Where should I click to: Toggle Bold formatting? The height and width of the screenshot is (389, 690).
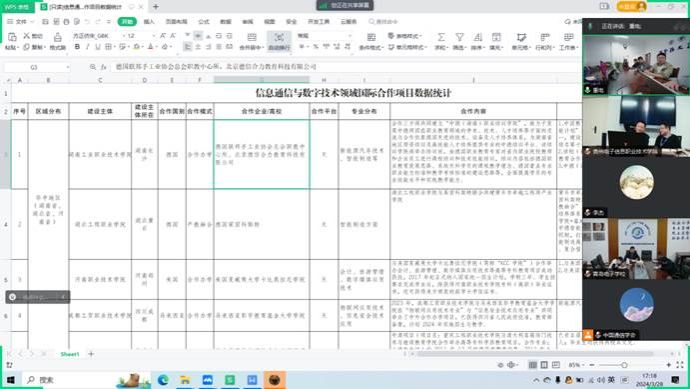tap(77, 47)
